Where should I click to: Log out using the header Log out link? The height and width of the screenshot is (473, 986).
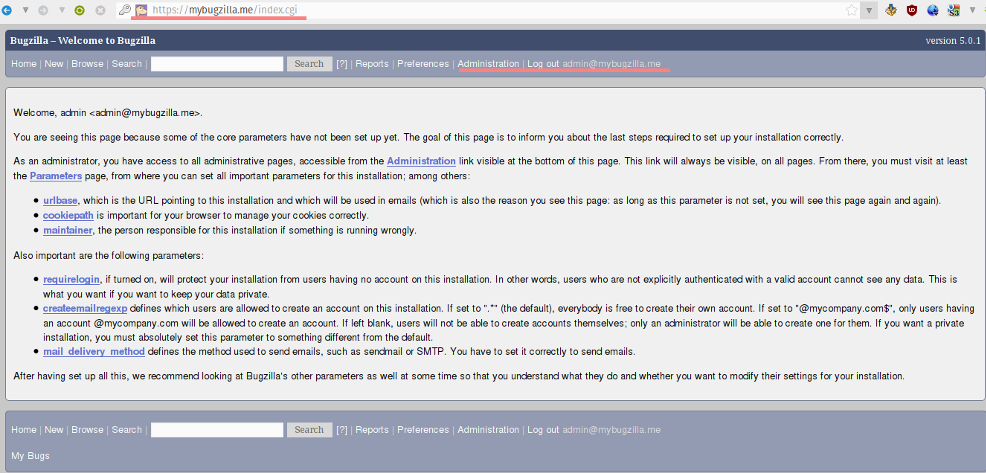[543, 64]
